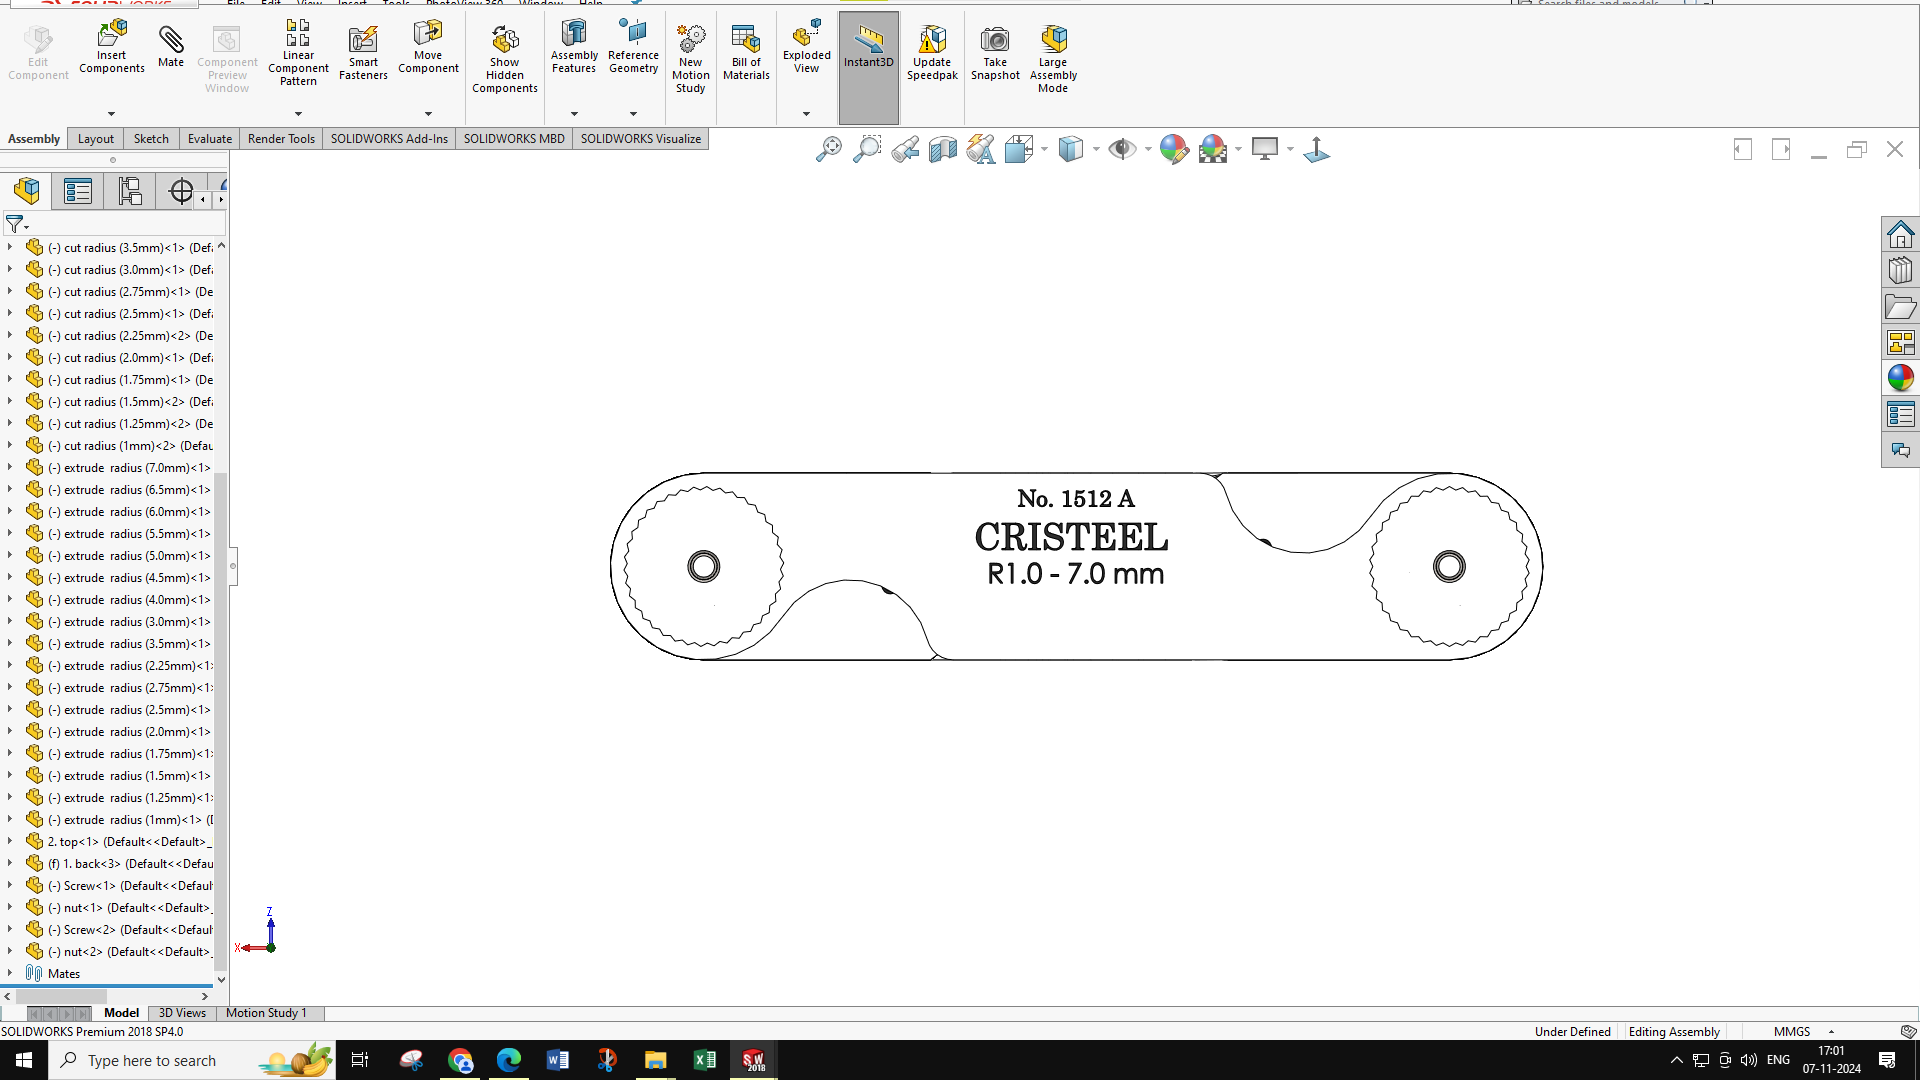Open the Design Library pane
The height and width of the screenshot is (1080, 1920).
(1900, 270)
